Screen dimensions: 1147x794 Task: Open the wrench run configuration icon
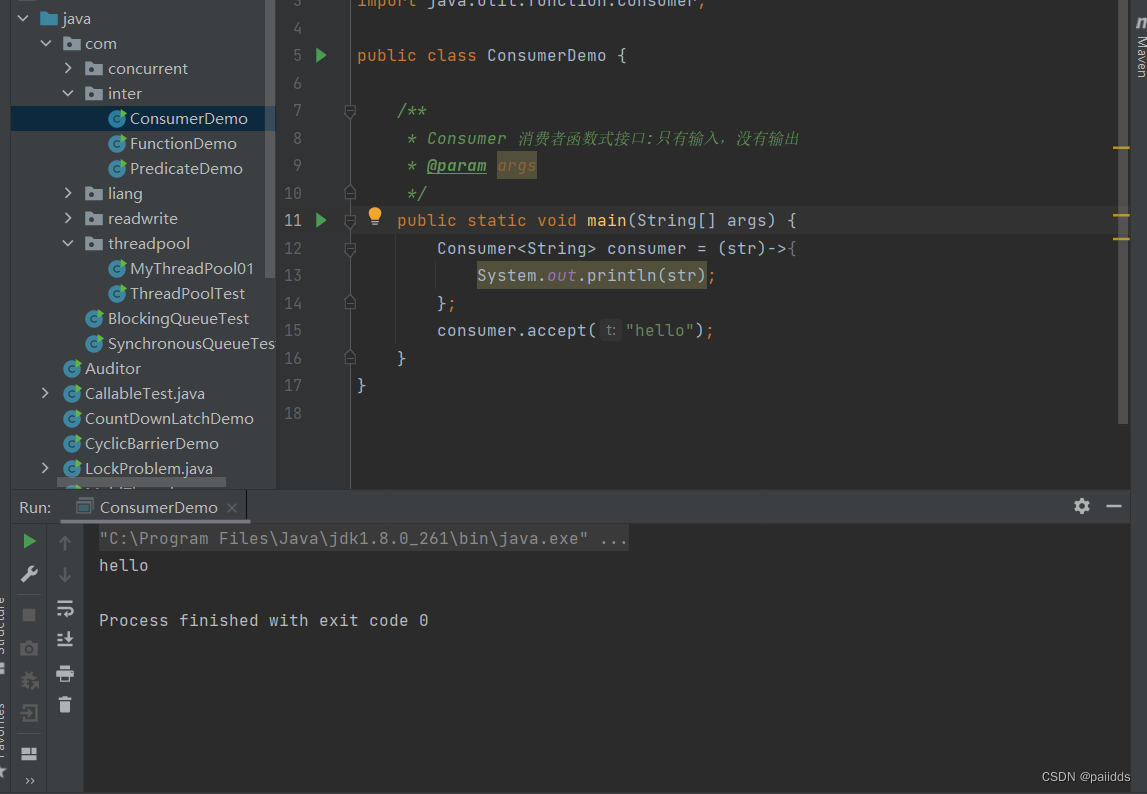point(29,574)
